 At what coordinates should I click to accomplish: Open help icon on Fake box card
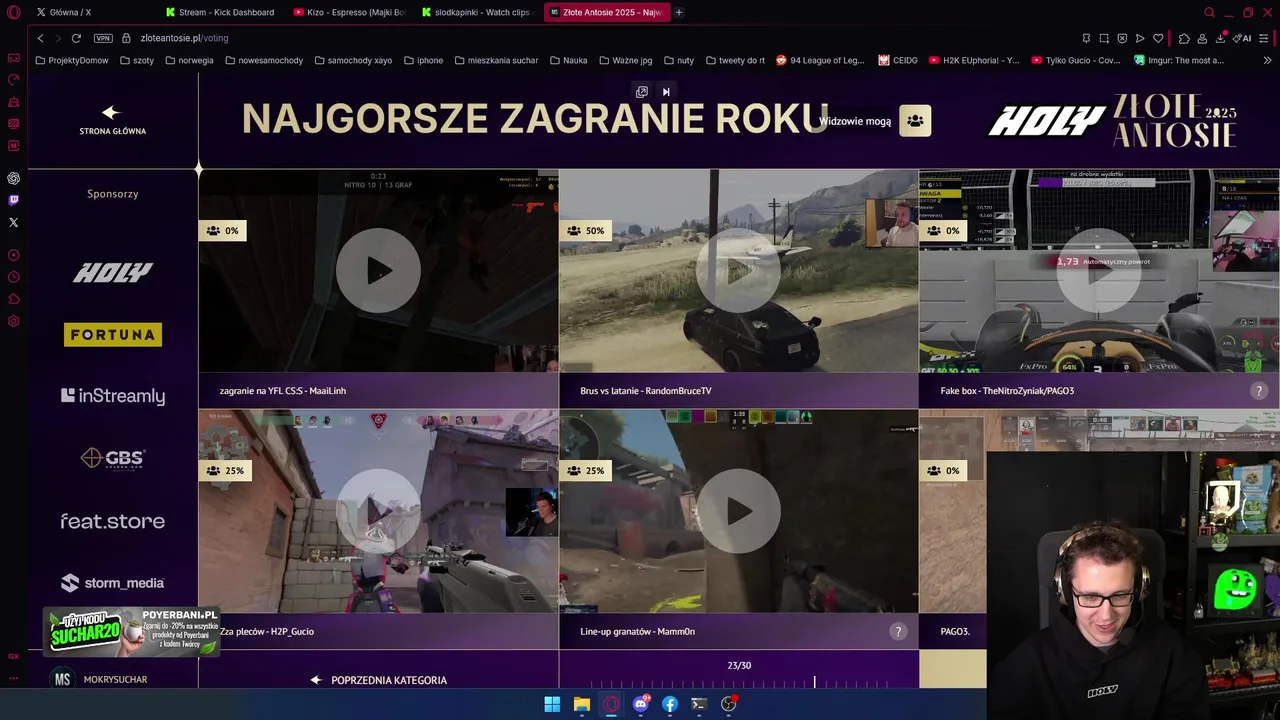tap(1259, 391)
